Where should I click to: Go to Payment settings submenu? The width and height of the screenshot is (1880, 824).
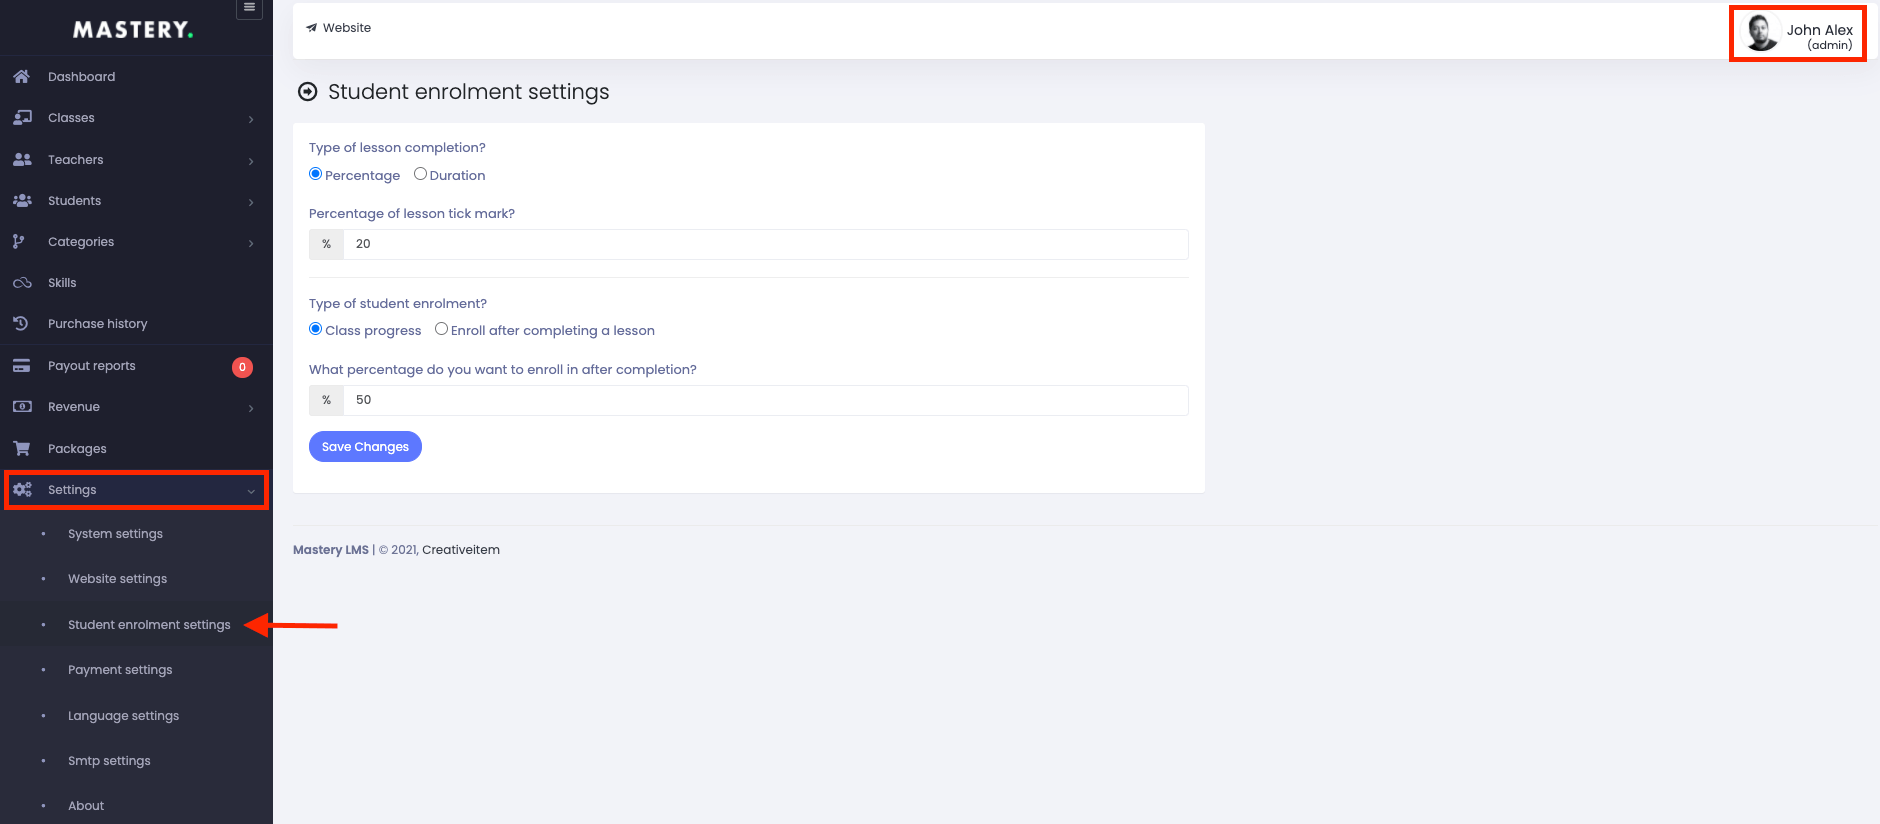point(120,670)
